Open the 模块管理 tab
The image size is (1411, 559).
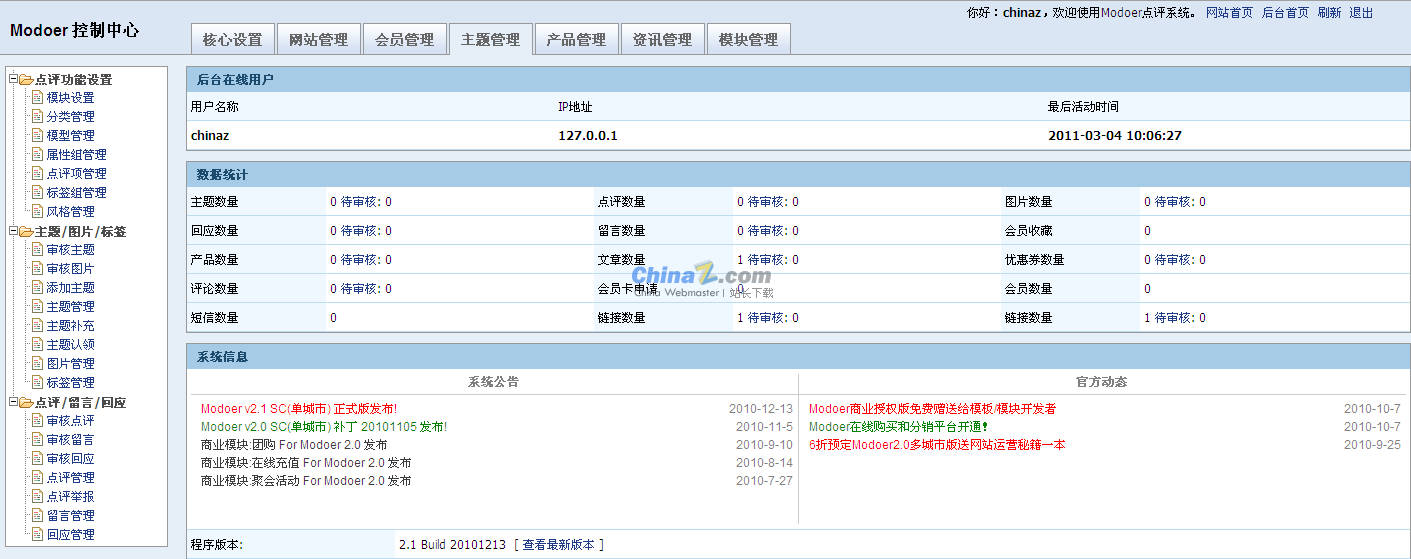click(x=748, y=39)
